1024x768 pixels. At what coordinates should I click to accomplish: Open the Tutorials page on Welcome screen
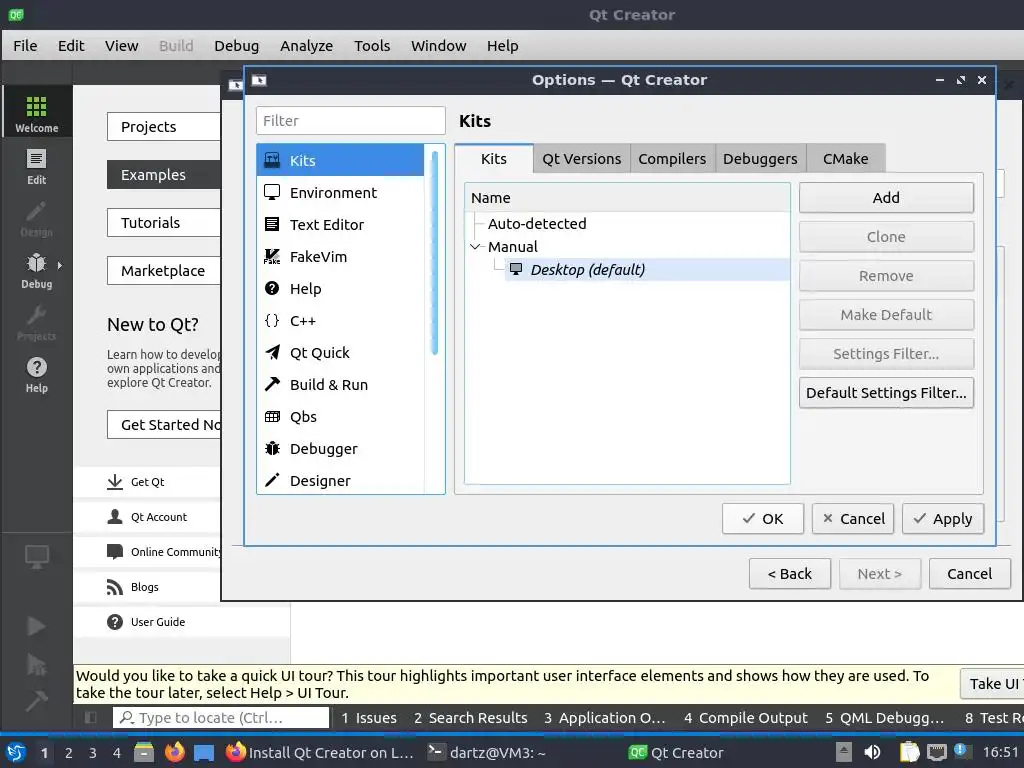click(x=164, y=223)
